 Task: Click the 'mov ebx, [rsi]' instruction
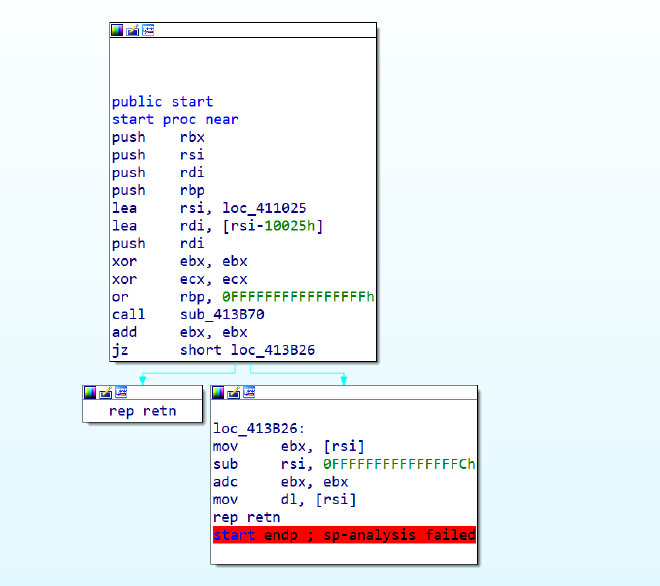(289, 446)
